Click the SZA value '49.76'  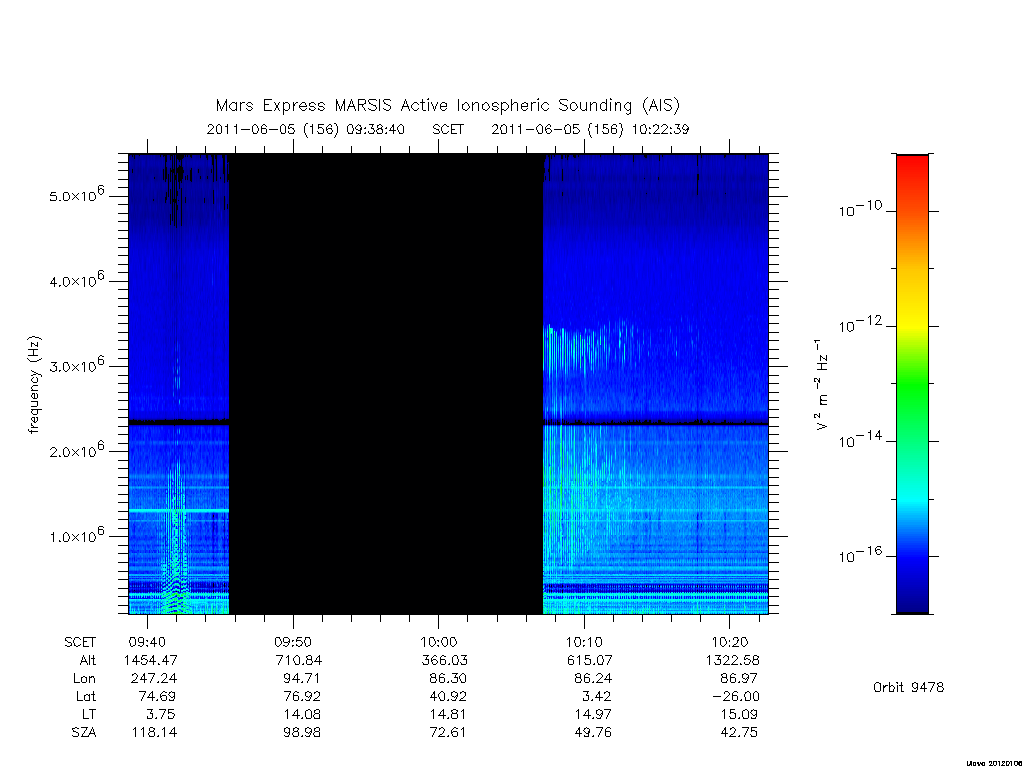(594, 733)
